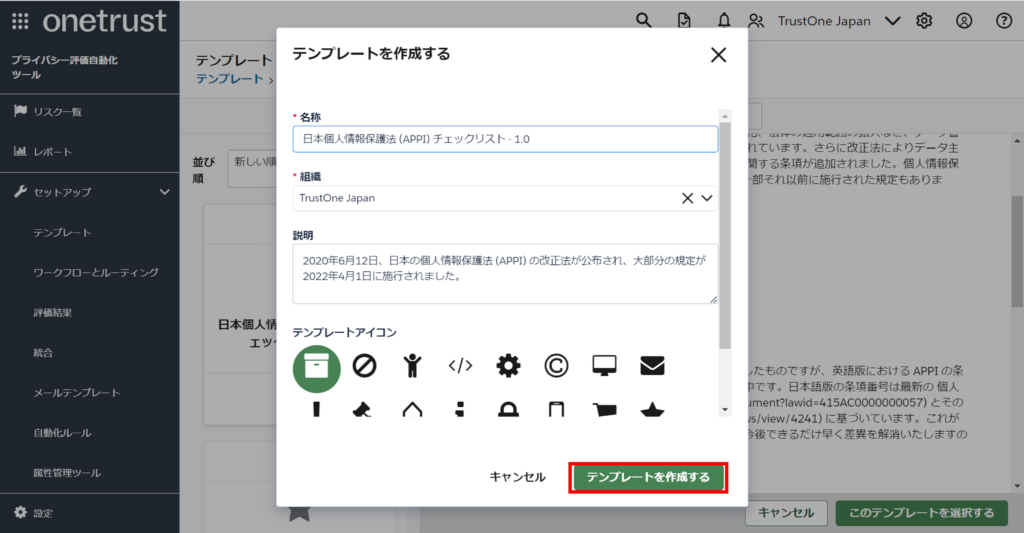1024x533 pixels.
Task: Click the onetrust logo
Action: [104, 22]
